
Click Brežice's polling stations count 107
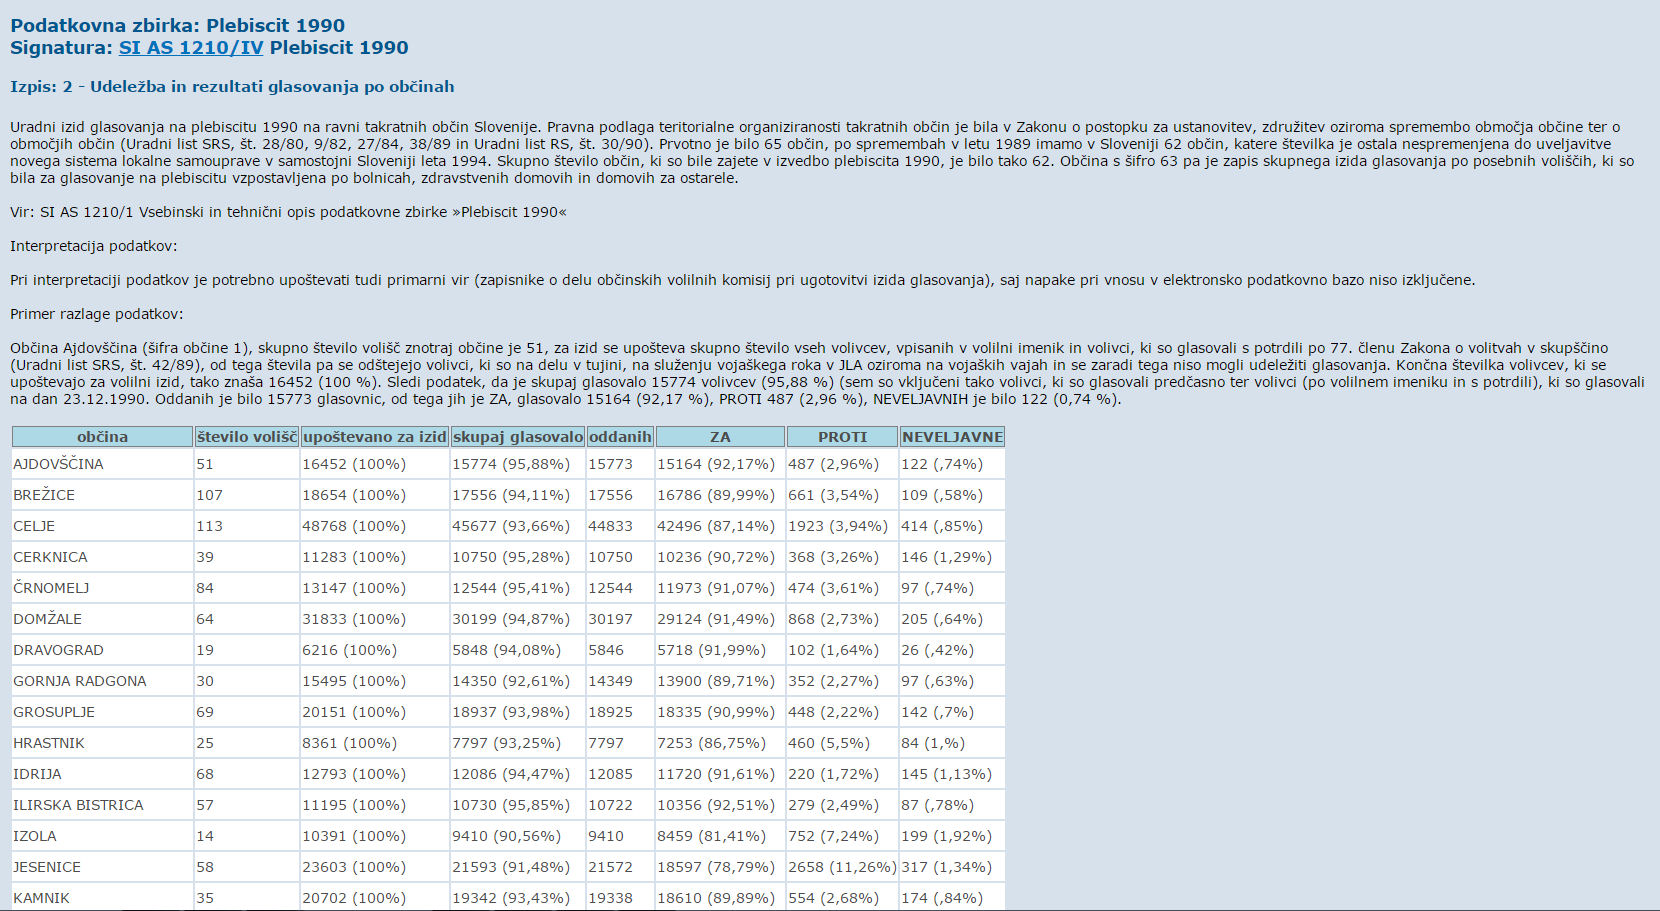[x=209, y=495]
